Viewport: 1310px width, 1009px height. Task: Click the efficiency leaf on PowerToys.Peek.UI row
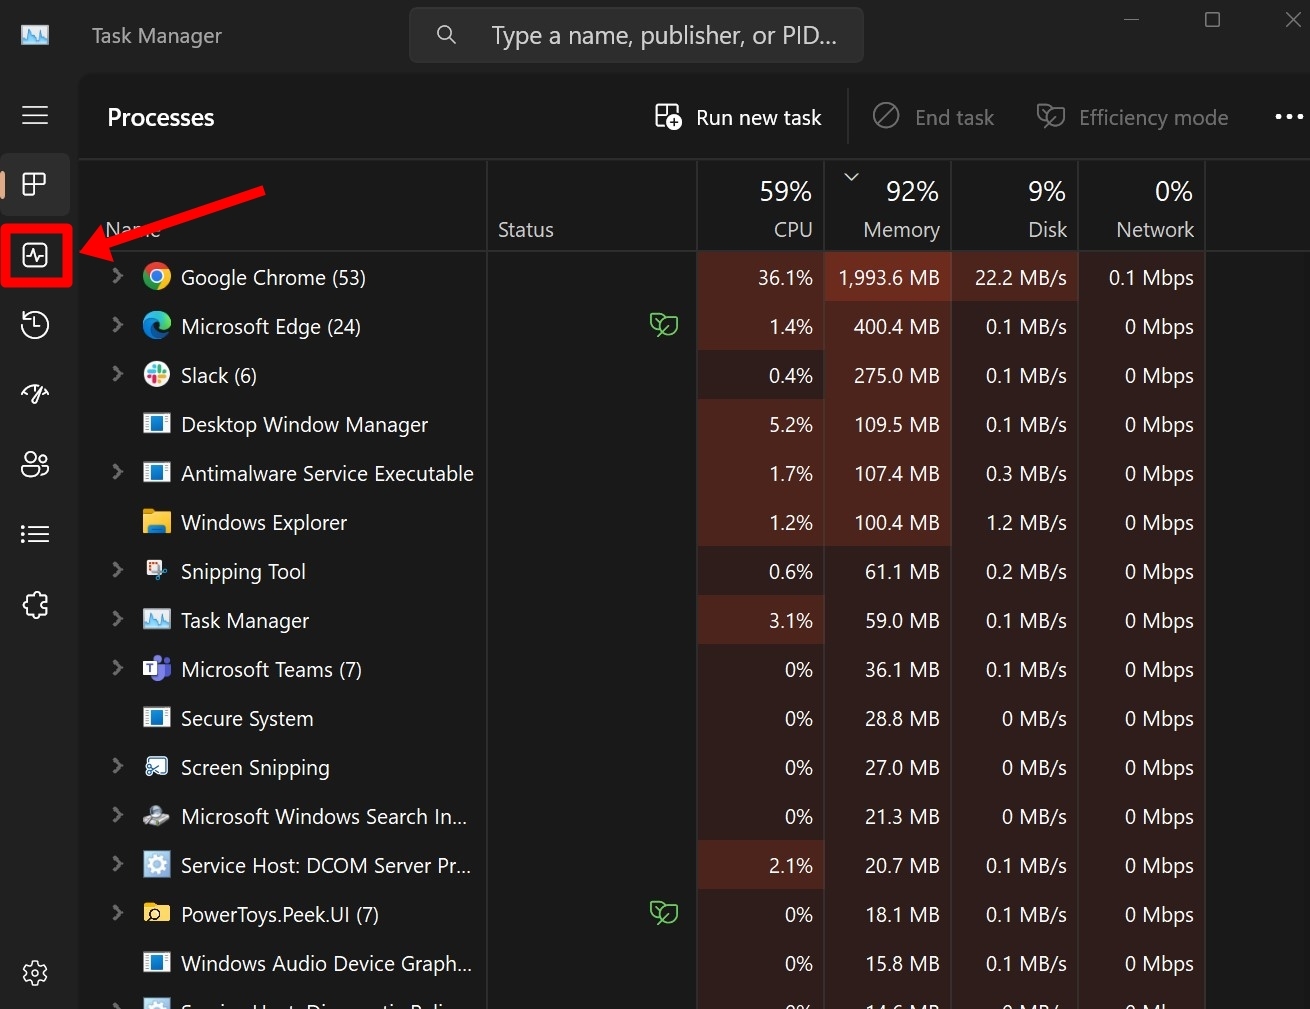(664, 912)
